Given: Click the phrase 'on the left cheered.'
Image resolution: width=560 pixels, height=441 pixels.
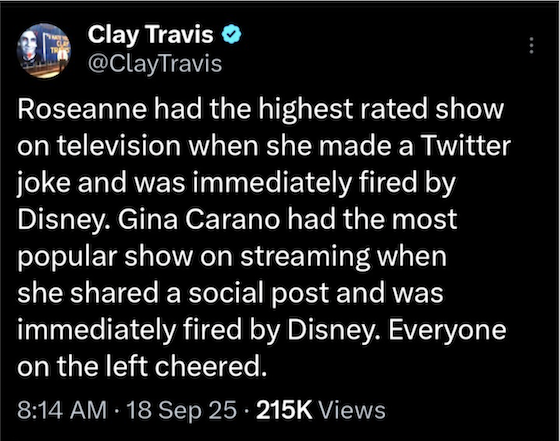Looking at the screenshot, I should 142,366.
